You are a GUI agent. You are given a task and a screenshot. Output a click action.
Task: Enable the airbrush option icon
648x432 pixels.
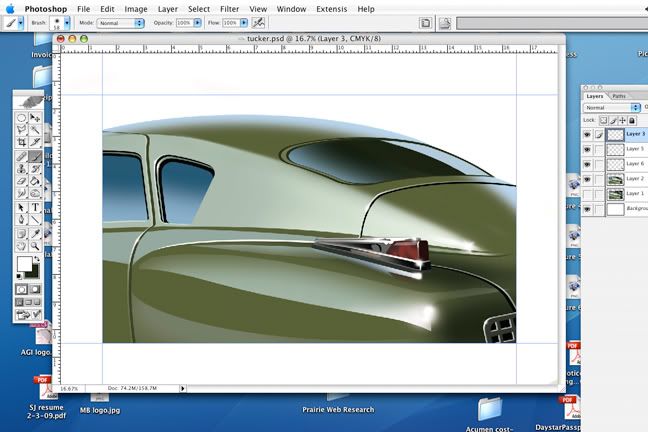259,22
